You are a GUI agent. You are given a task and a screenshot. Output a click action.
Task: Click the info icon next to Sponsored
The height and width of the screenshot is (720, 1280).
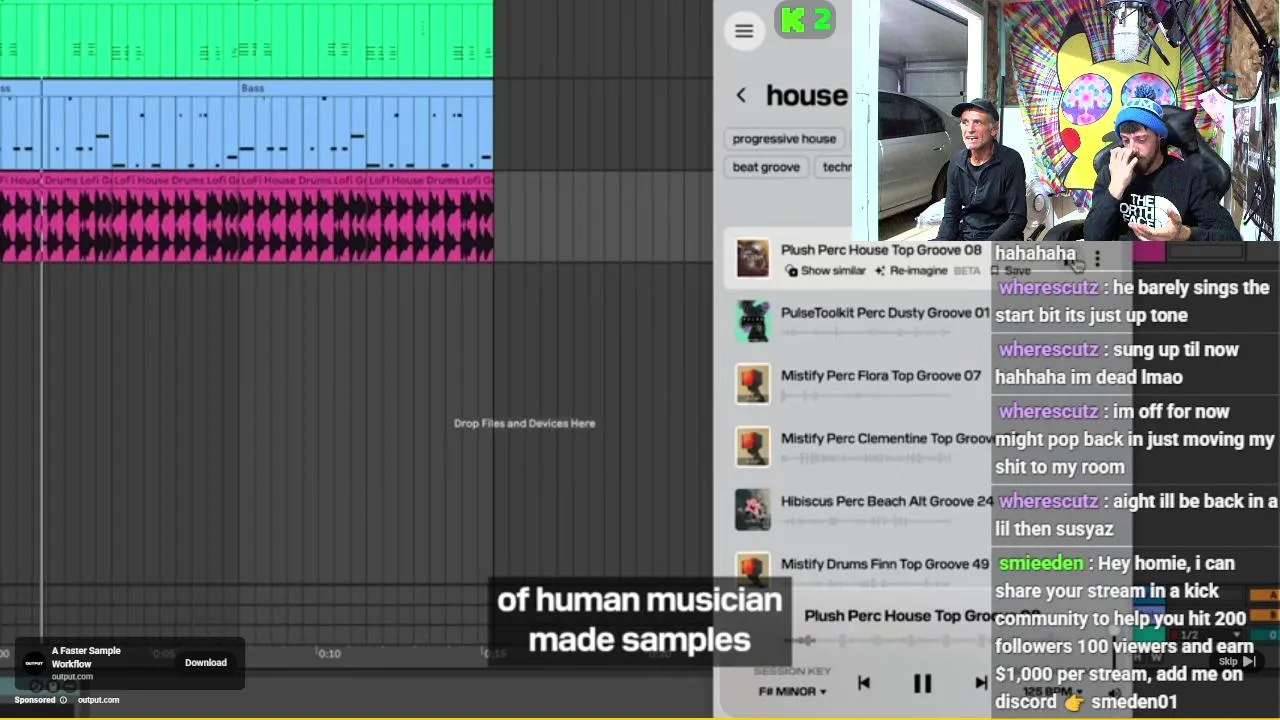[64, 700]
